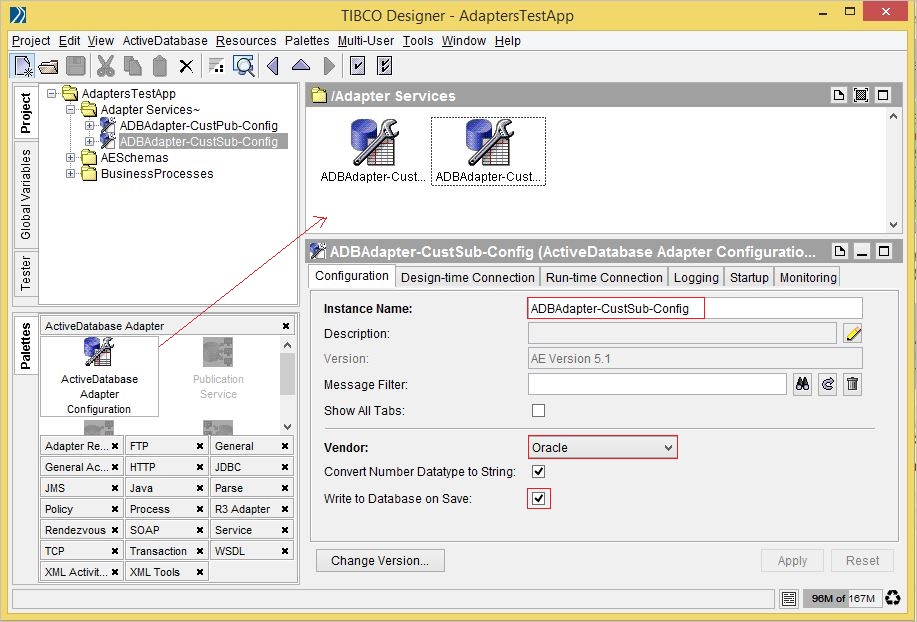Click the New Project toolbar icon
The image size is (917, 622).
coord(23,65)
